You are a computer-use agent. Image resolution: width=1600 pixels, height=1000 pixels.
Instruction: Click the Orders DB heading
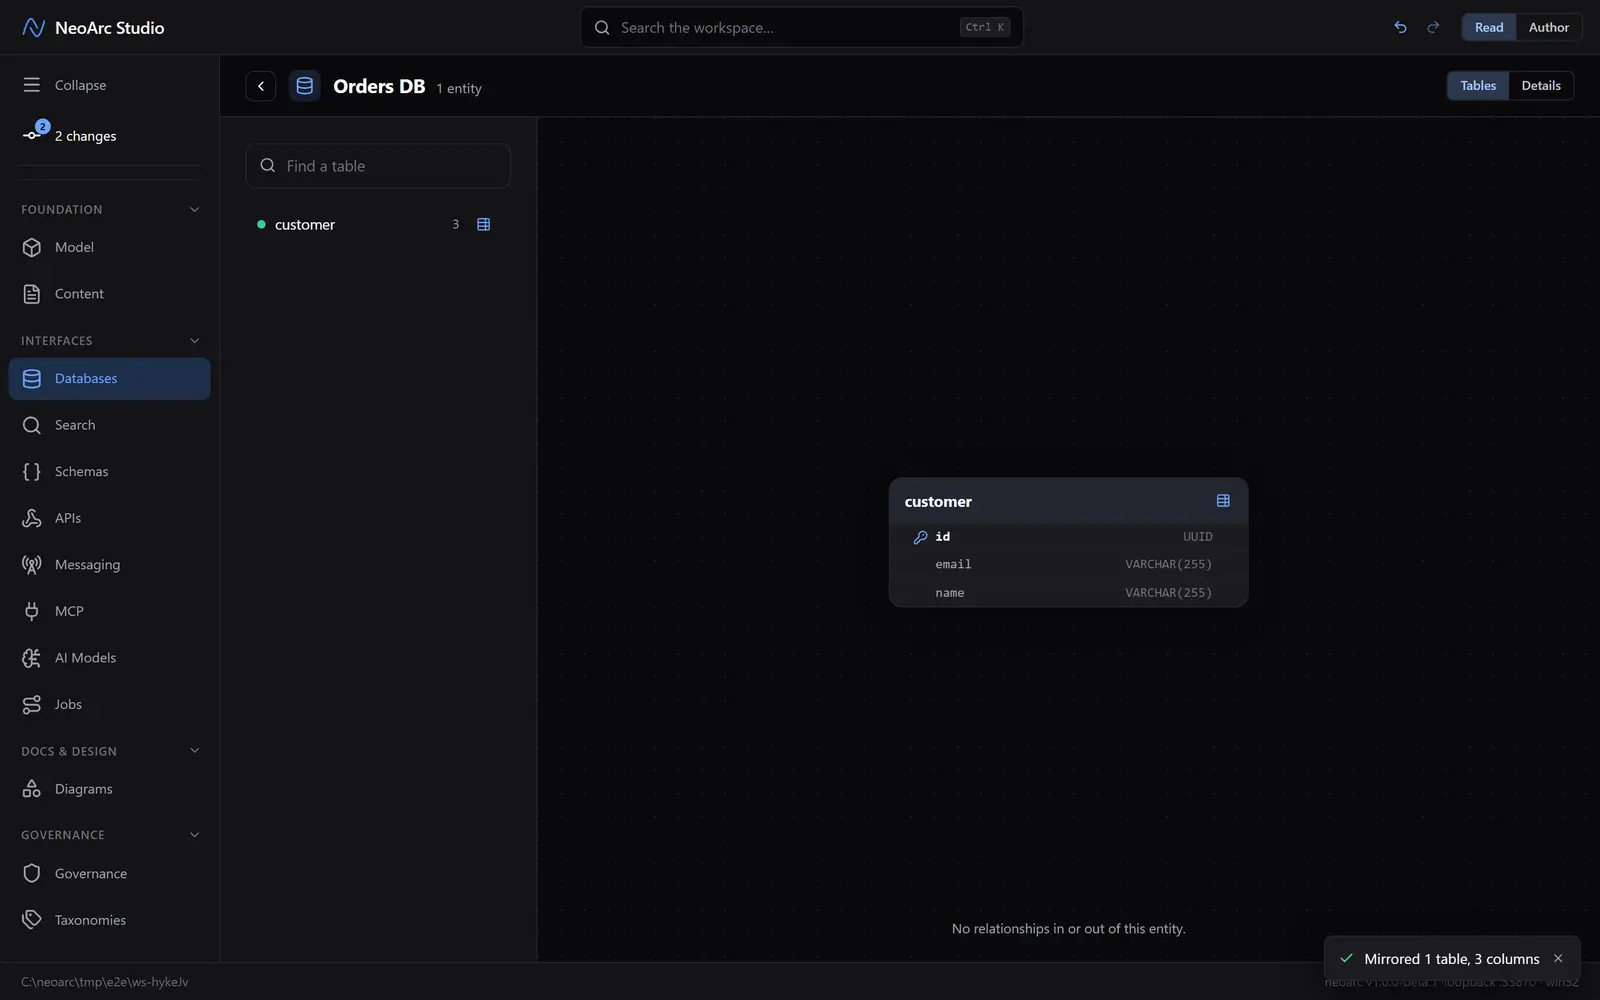point(379,87)
